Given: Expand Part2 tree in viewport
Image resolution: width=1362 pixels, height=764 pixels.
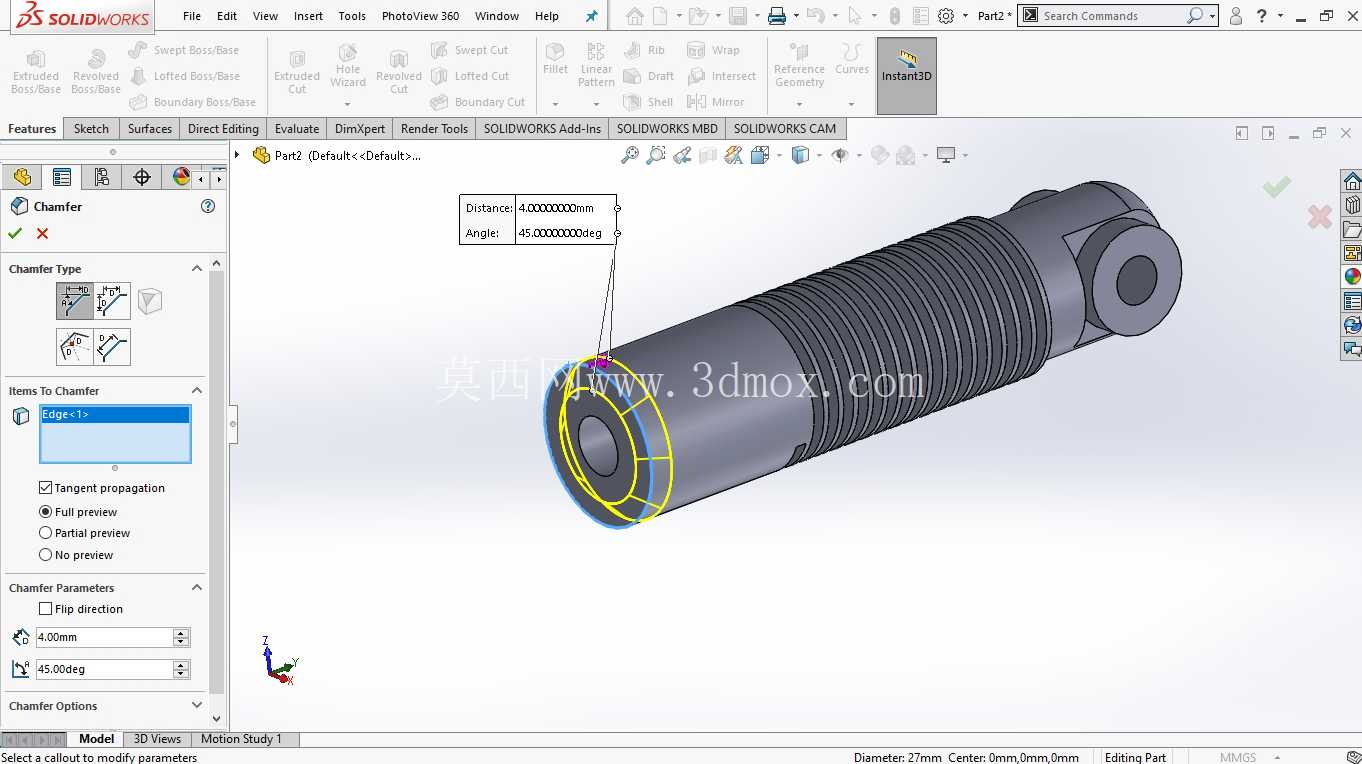Looking at the screenshot, I should click(x=237, y=155).
